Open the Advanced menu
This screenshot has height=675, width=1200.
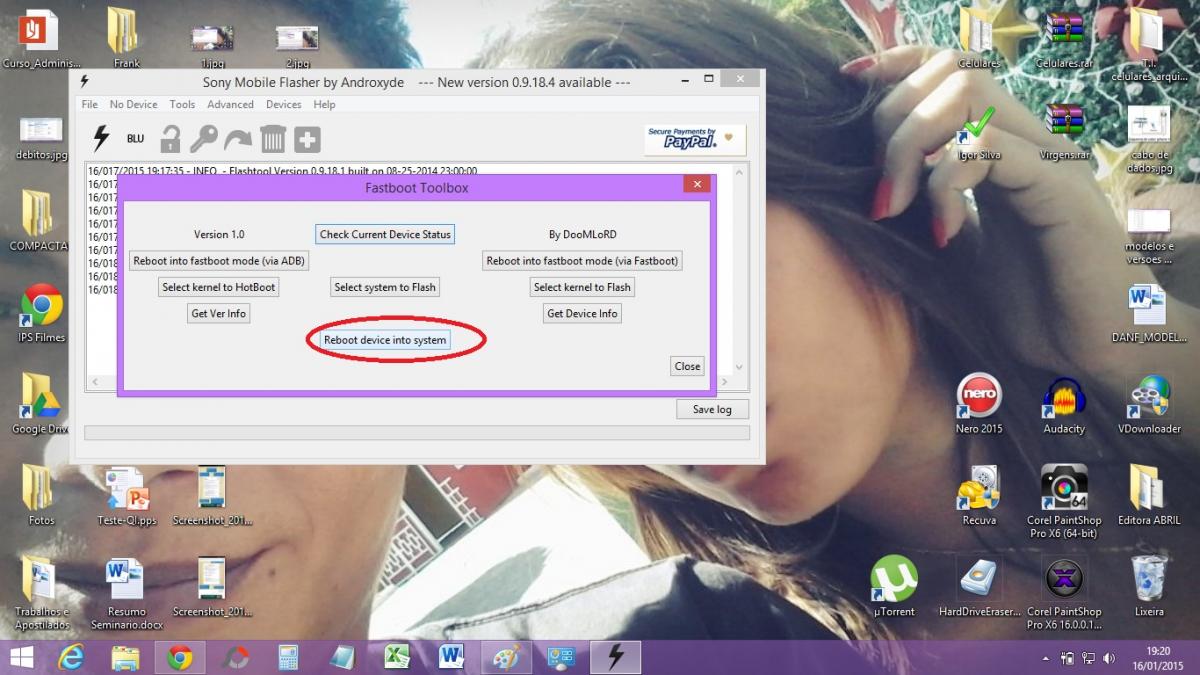[x=230, y=104]
